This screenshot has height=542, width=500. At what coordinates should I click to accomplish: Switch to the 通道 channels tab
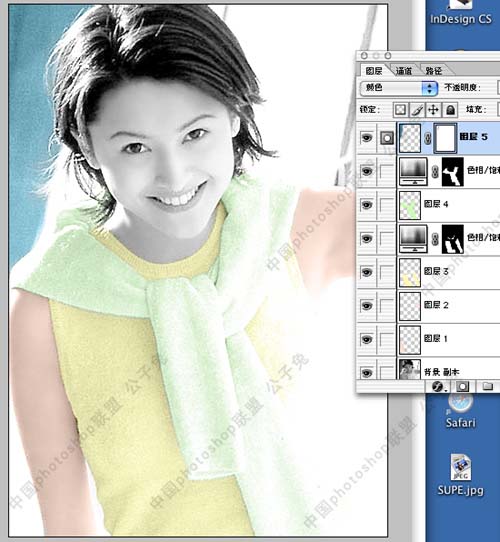coord(404,71)
